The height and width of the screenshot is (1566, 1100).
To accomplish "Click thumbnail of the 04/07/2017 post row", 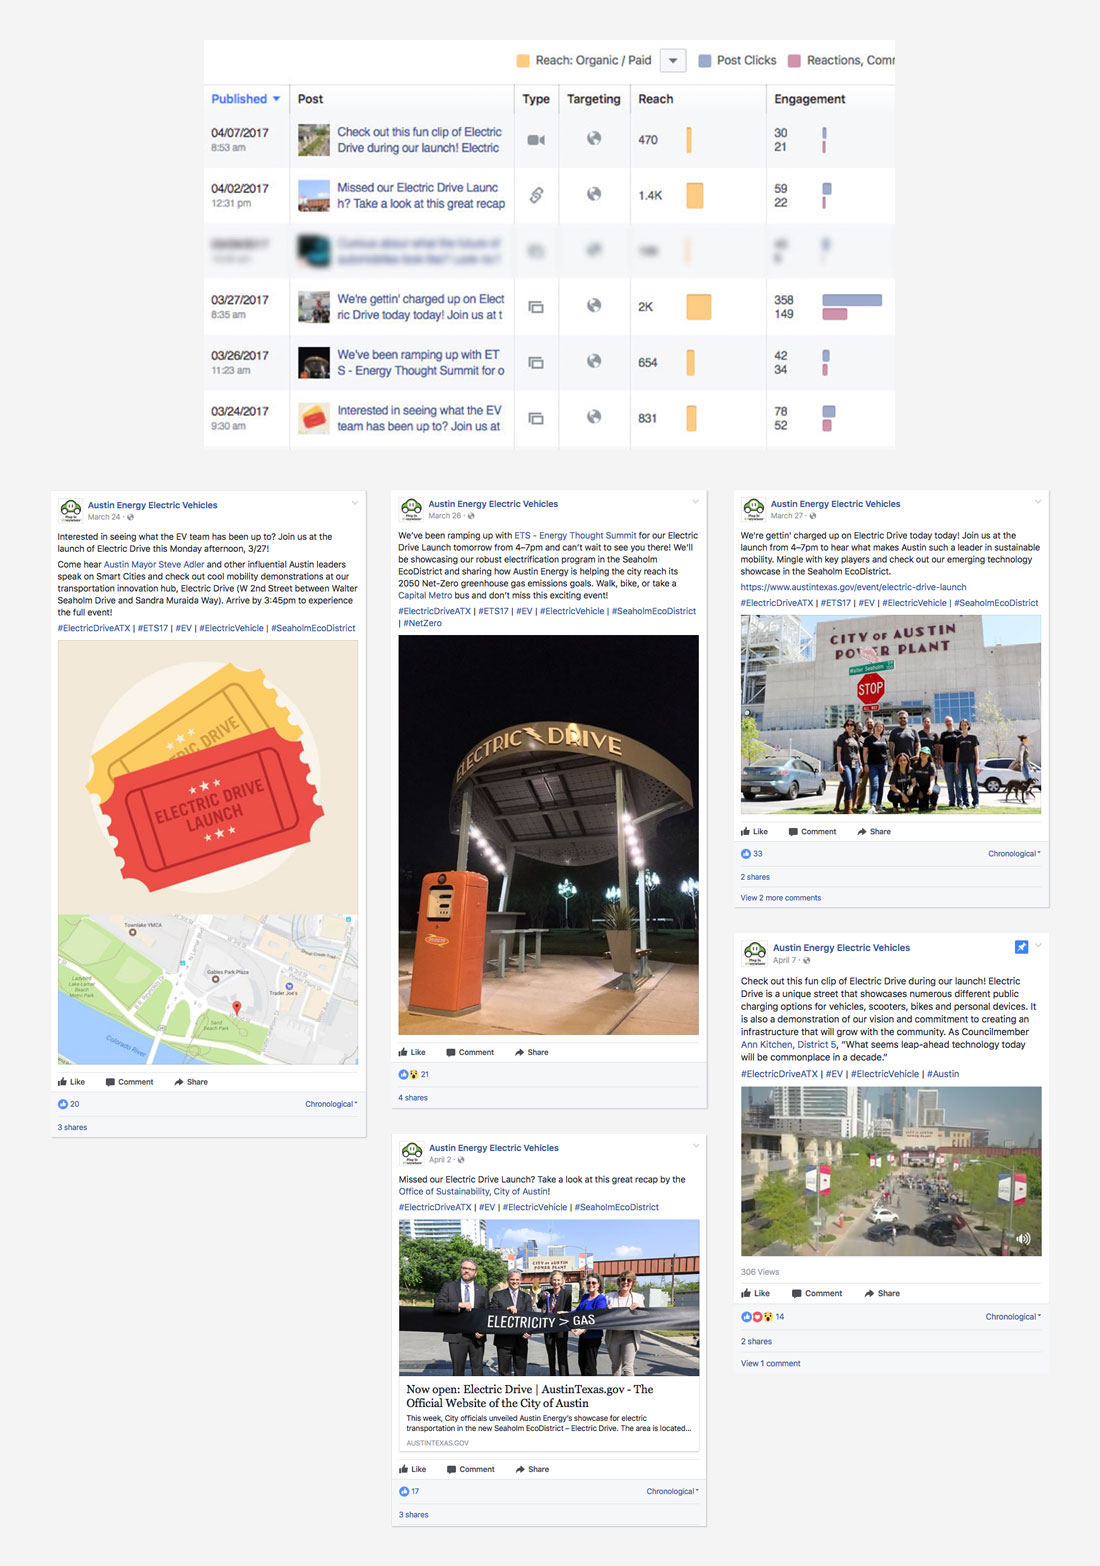I will click(314, 140).
